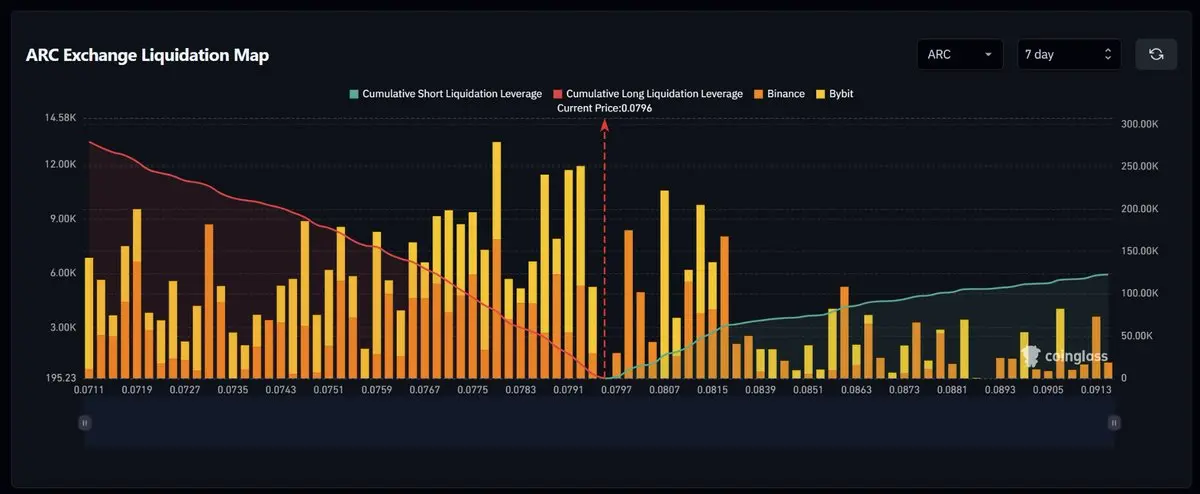Click the 0.0751 x-axis label

pyautogui.click(x=328, y=392)
